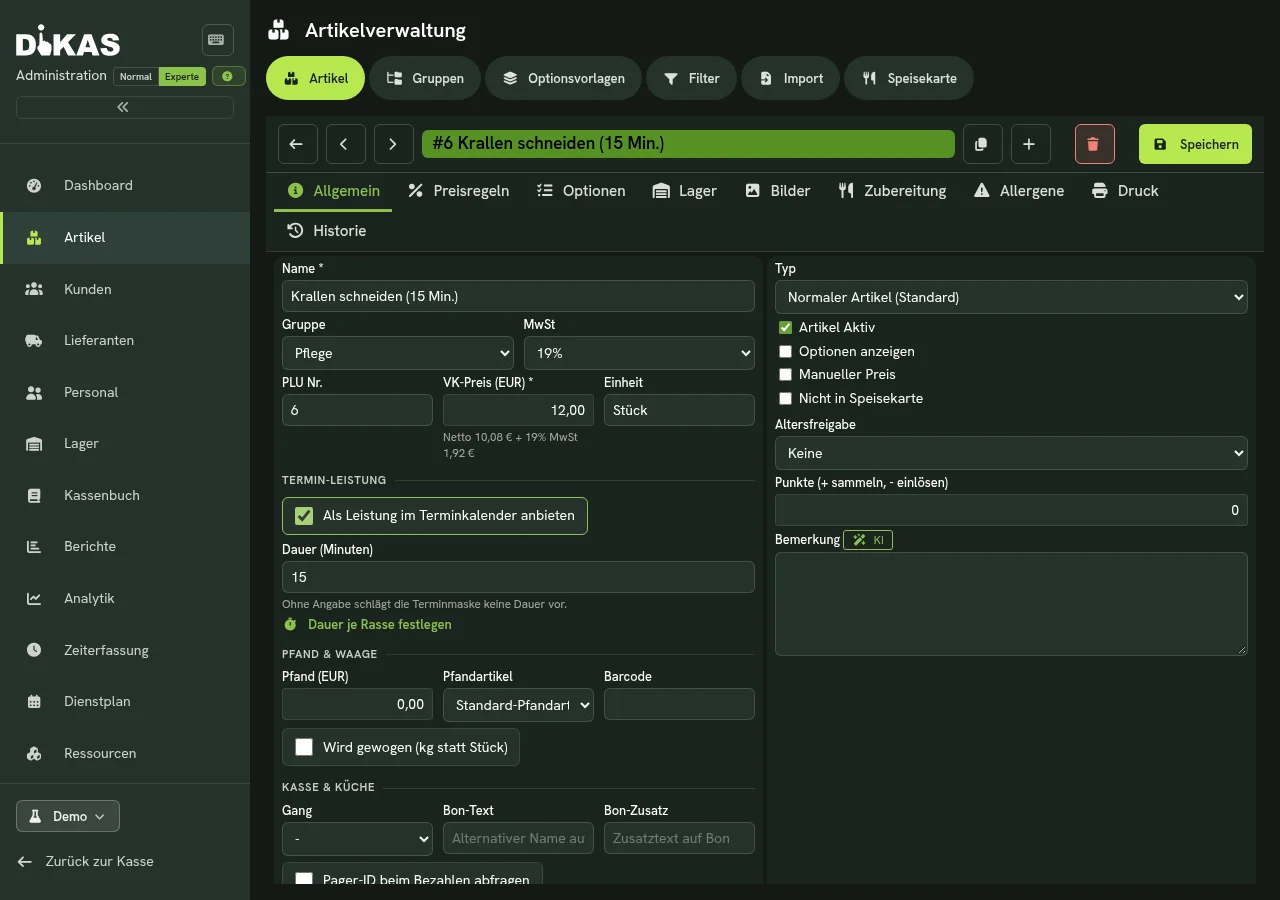The width and height of the screenshot is (1280, 900).
Task: Open Dashboard in the sidebar
Action: (125, 185)
